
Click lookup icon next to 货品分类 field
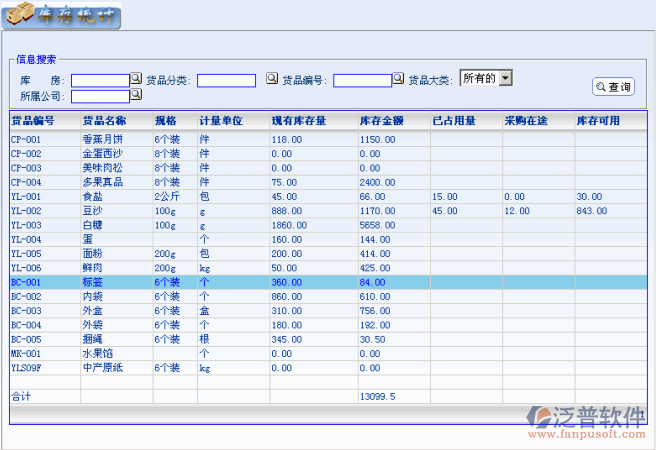[271, 79]
